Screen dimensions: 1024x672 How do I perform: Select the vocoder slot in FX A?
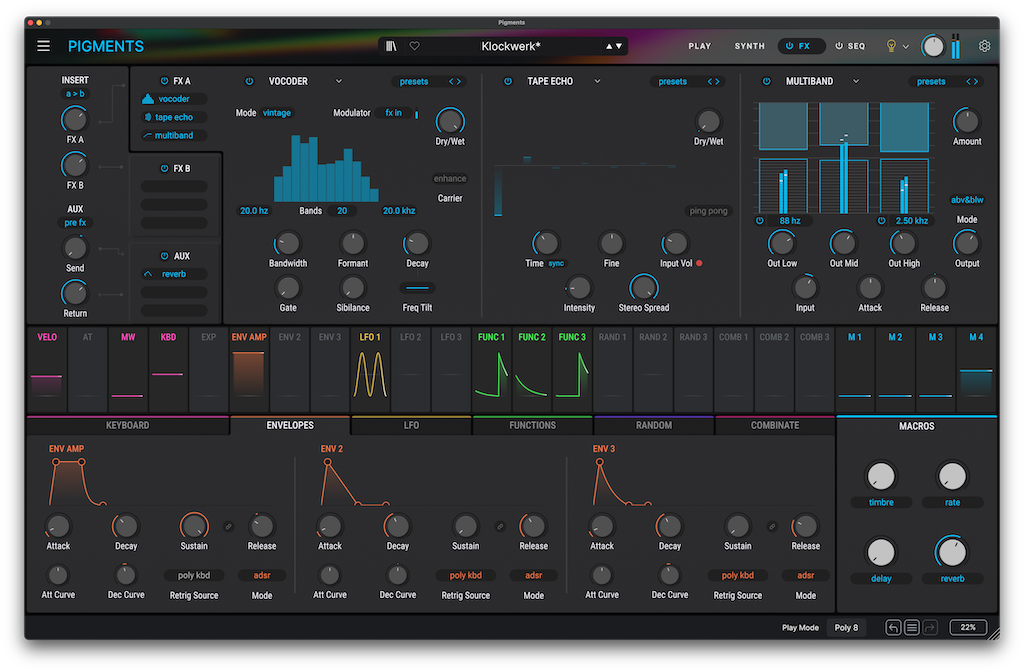point(174,99)
